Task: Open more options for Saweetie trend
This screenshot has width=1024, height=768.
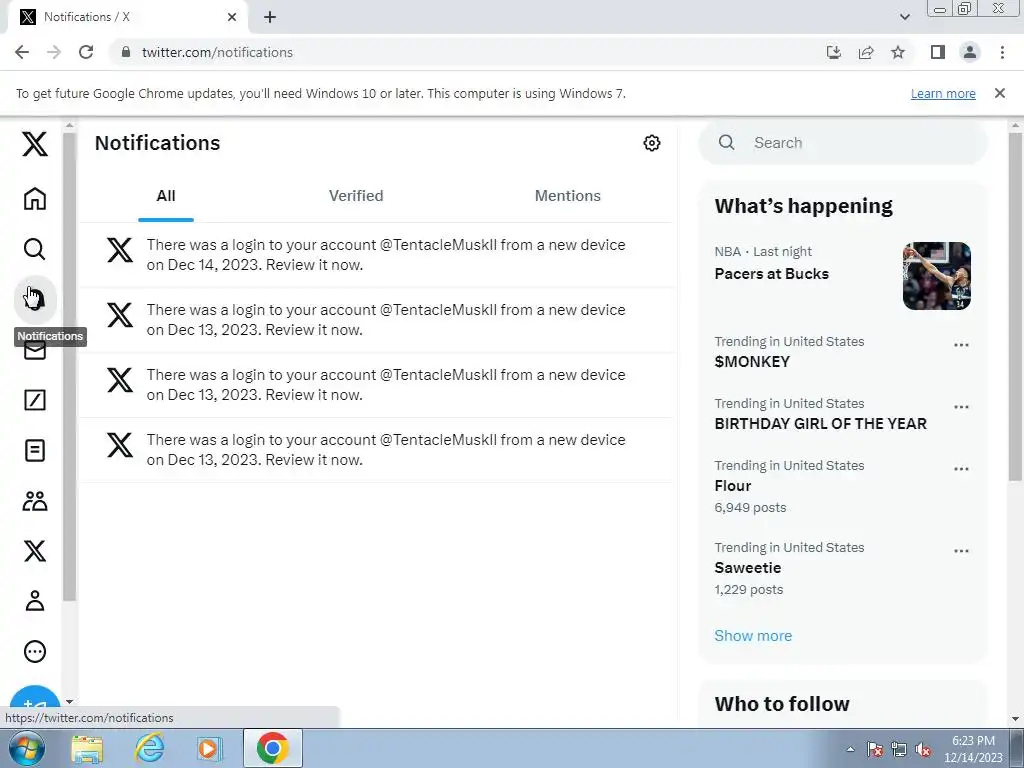Action: [961, 551]
